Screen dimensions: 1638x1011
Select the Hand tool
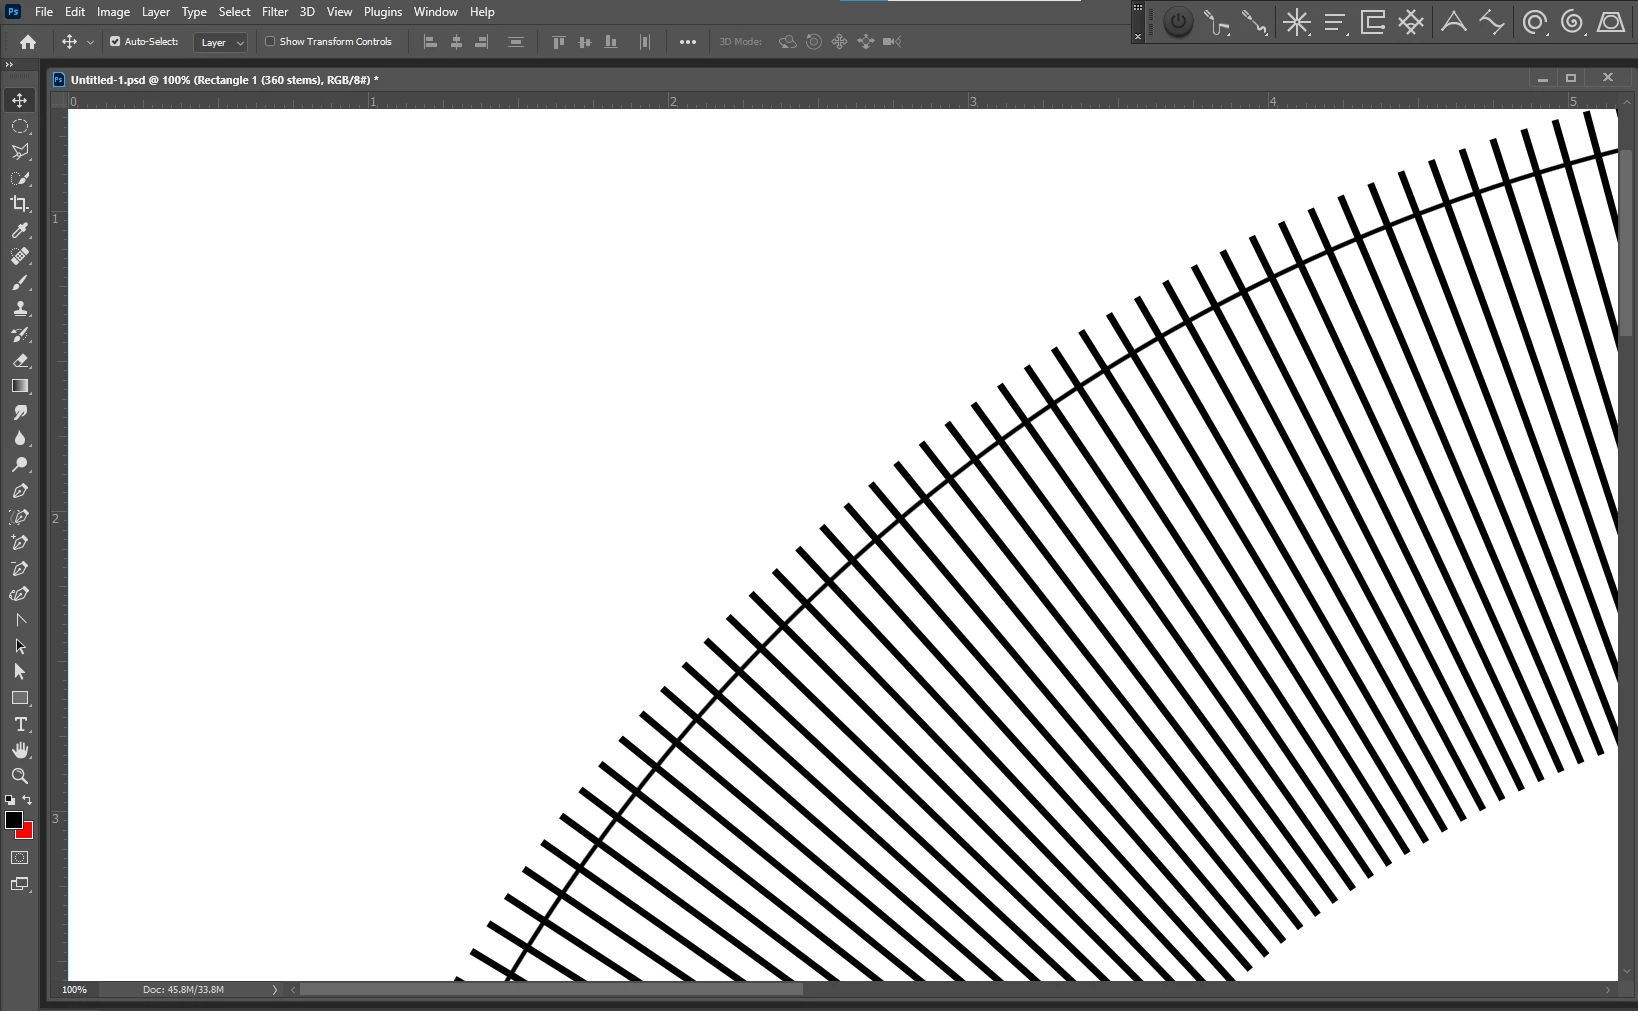pyautogui.click(x=20, y=750)
